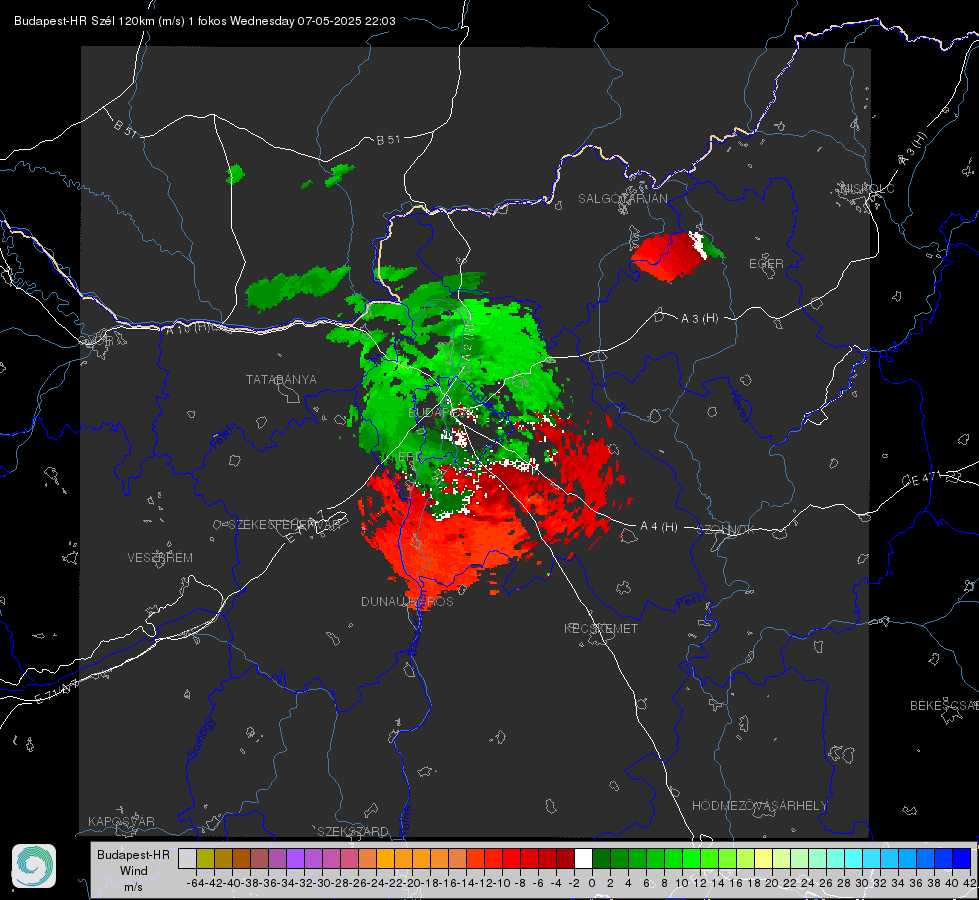Image resolution: width=979 pixels, height=900 pixels.
Task: Click the legend value 0
Action: point(592,883)
